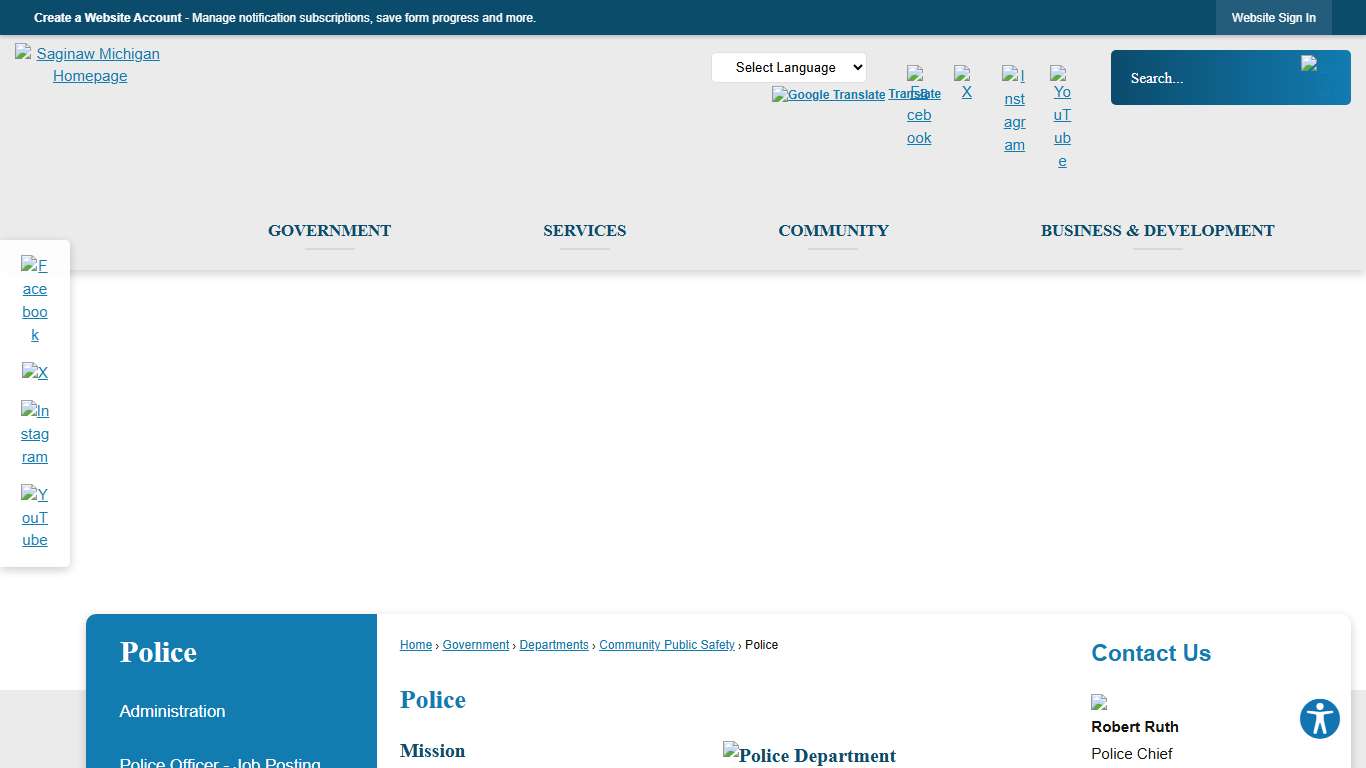Open the Government menu
This screenshot has width=1366, height=768.
(329, 231)
